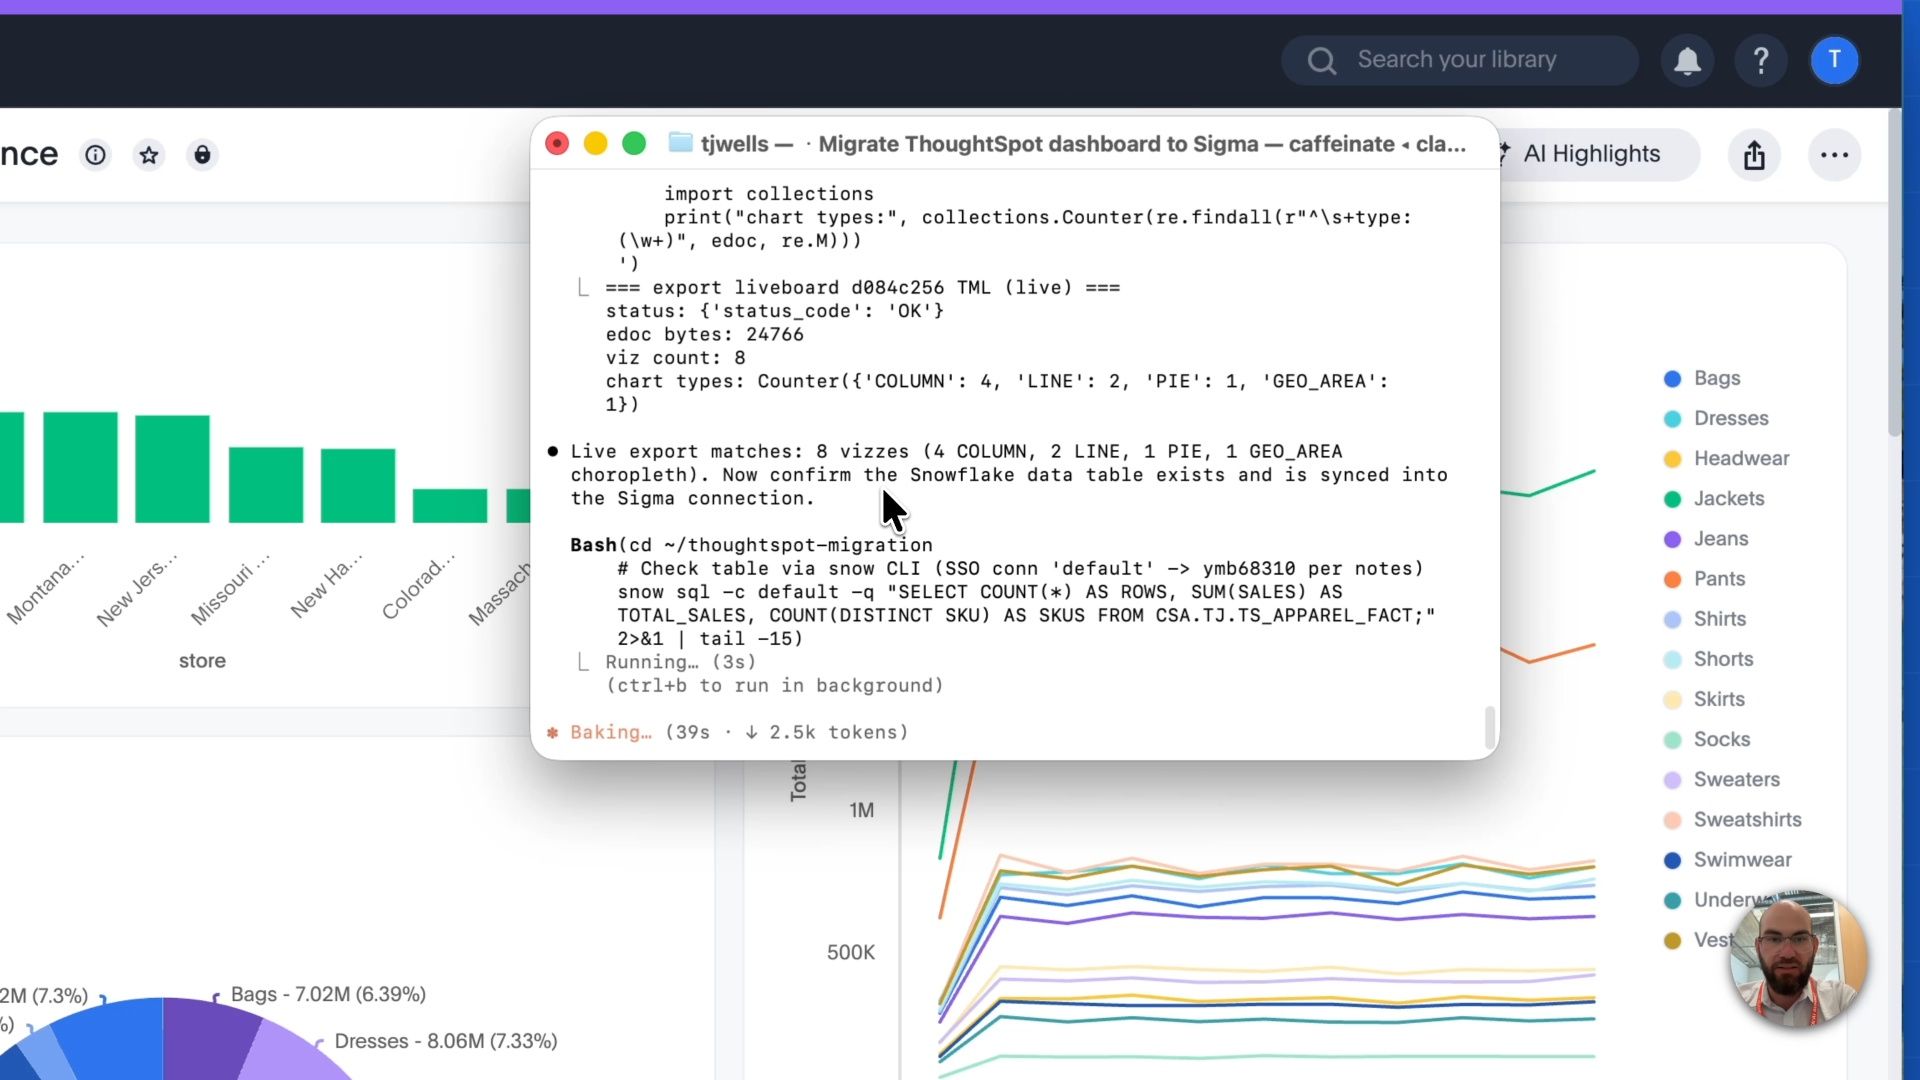Click the Jackets legend label

point(1729,498)
